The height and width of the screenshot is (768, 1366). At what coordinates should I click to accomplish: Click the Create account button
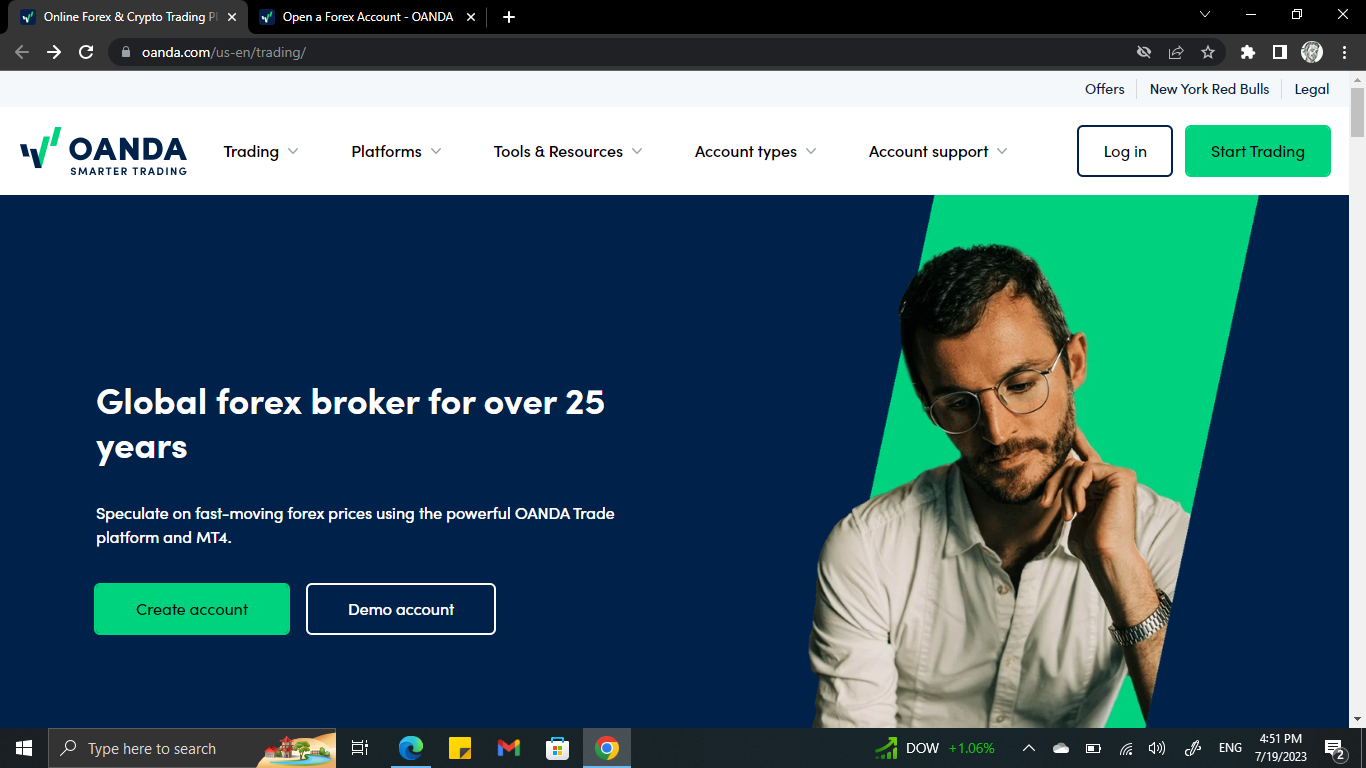pyautogui.click(x=192, y=609)
